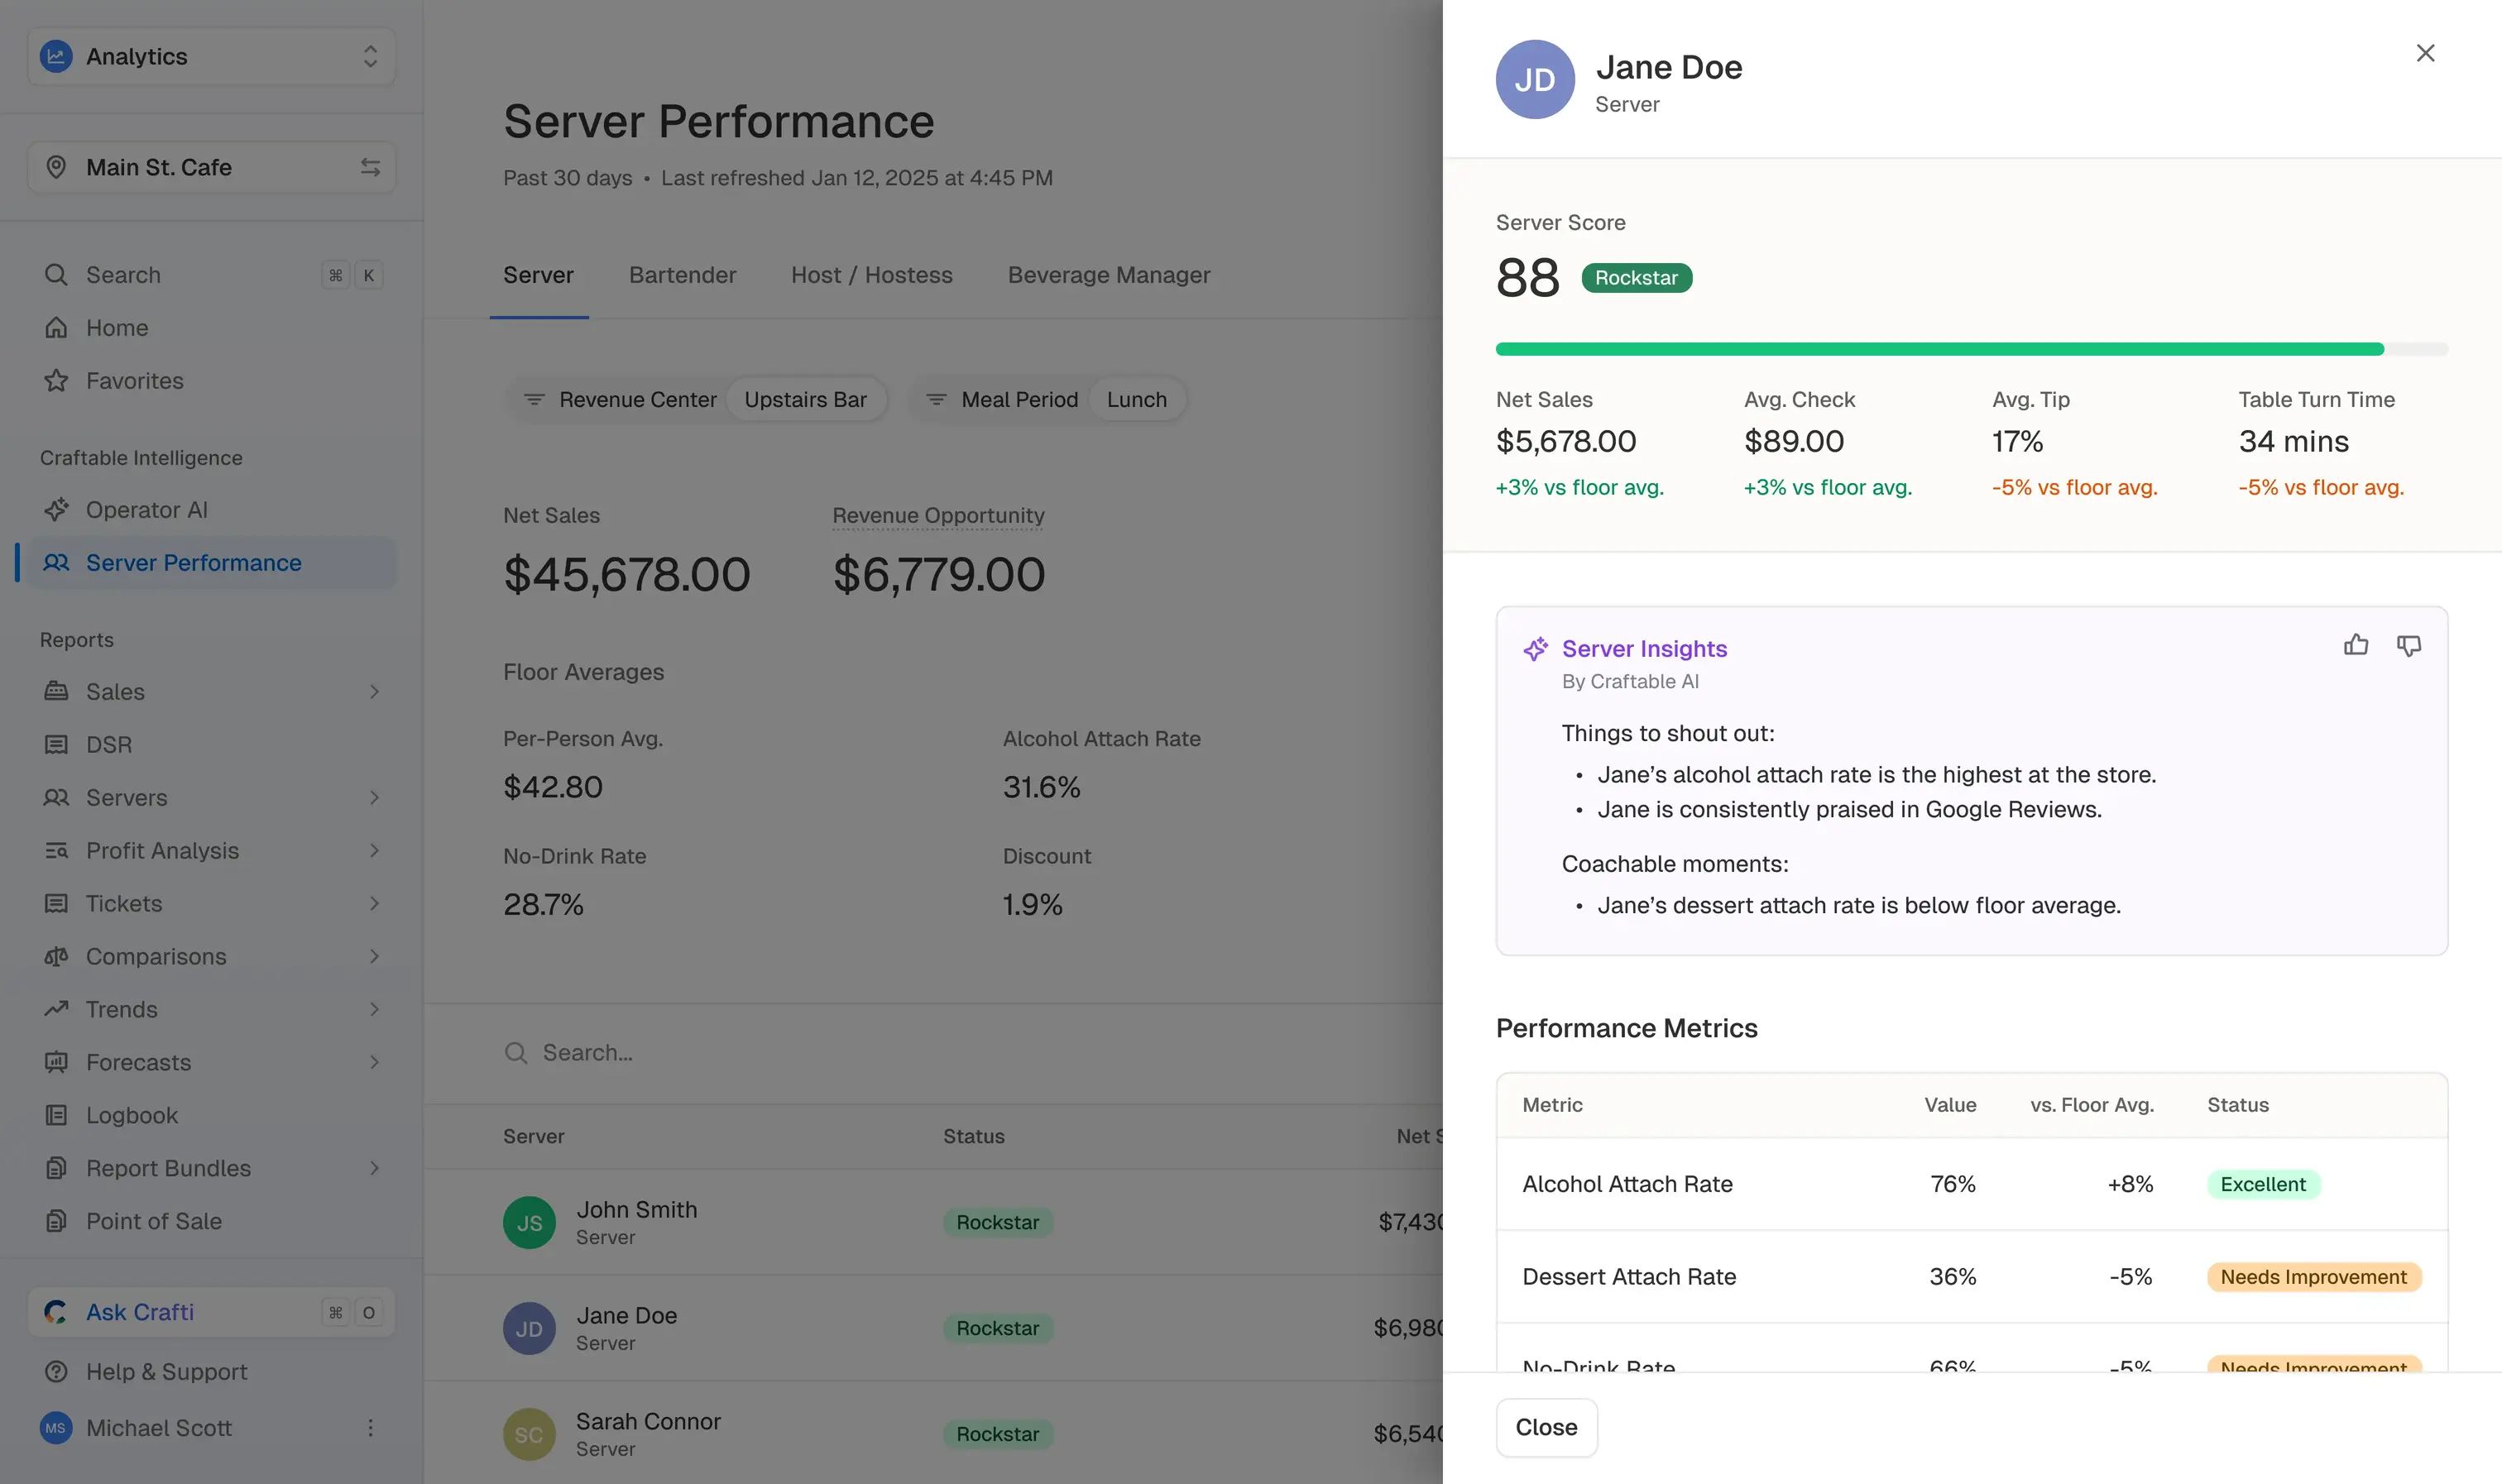This screenshot has height=1484, width=2502.
Task: Close the Jane Doe panel with X
Action: [x=2425, y=53]
